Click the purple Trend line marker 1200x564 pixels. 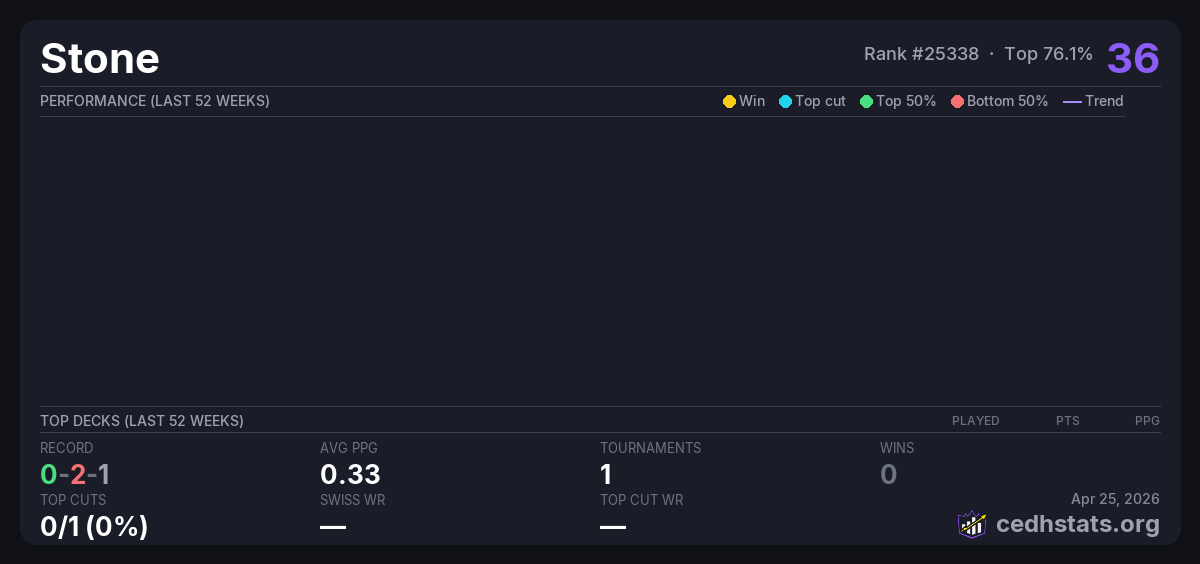coord(1072,101)
